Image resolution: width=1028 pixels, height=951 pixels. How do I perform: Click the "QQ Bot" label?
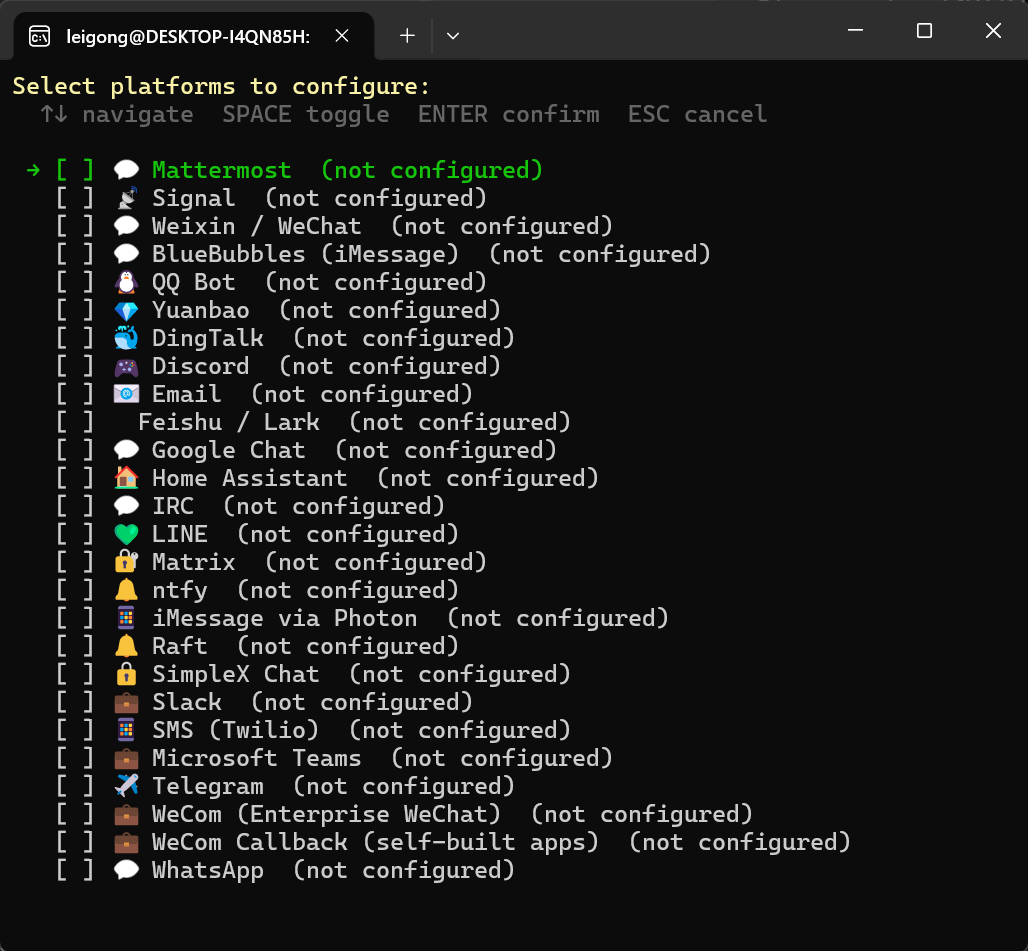click(x=193, y=282)
